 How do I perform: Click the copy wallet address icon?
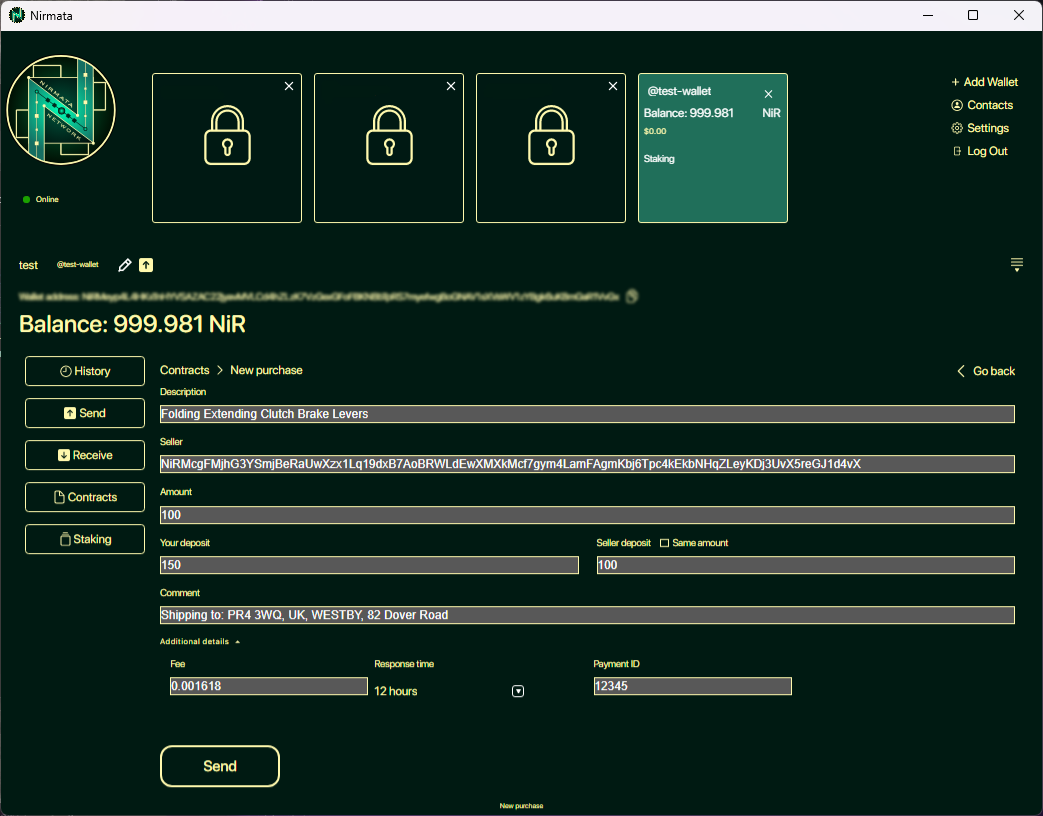[x=632, y=296]
